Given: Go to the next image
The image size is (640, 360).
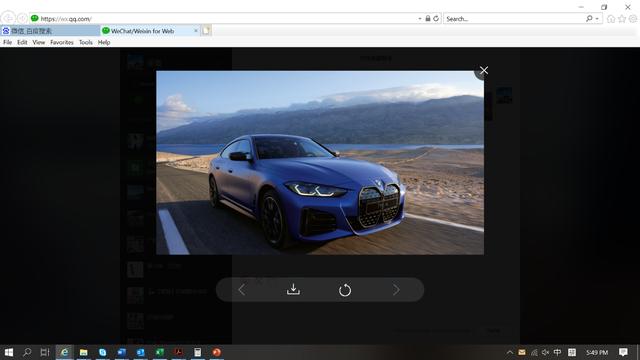Looking at the screenshot, I should (x=396, y=290).
